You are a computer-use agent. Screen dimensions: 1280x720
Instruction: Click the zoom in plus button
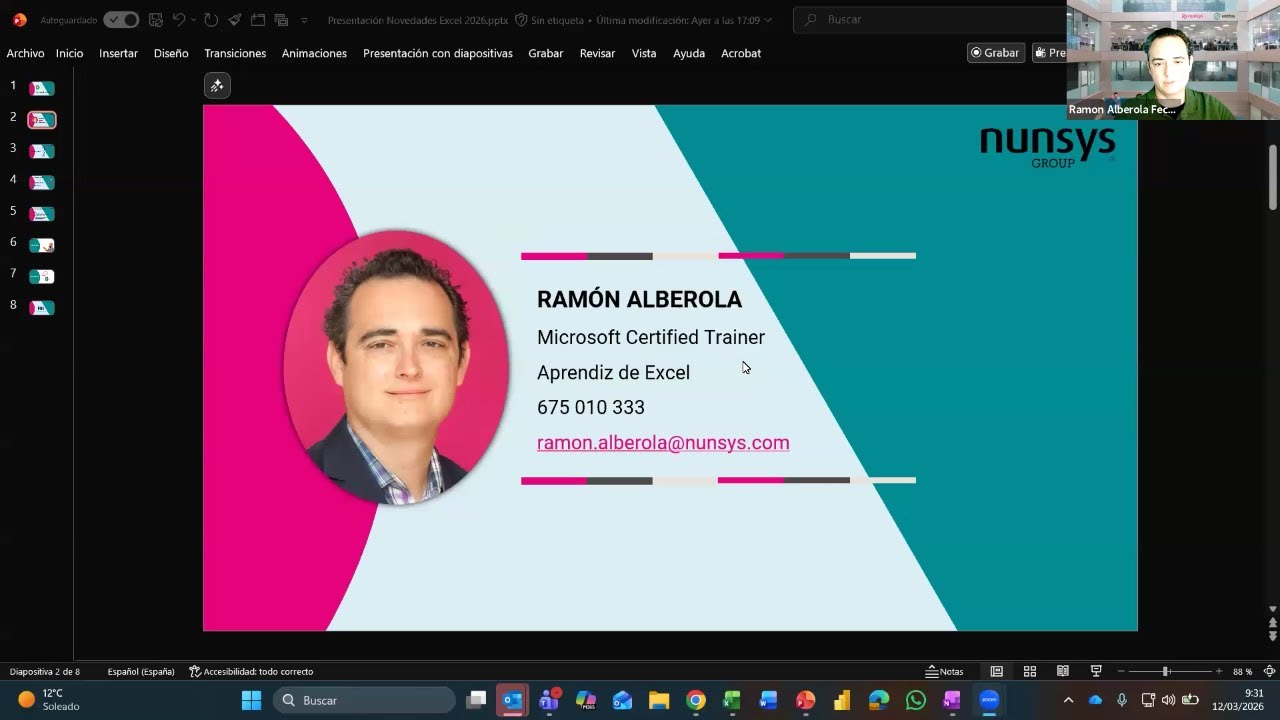[1218, 672]
